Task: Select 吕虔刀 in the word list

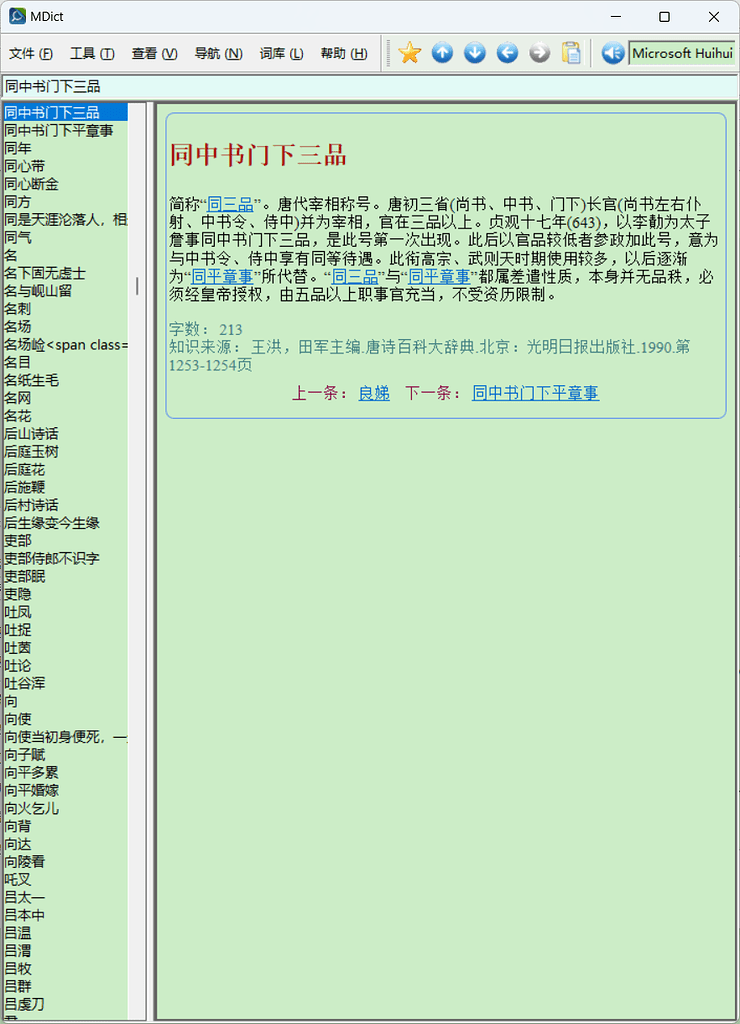Action: [x=65, y=1004]
